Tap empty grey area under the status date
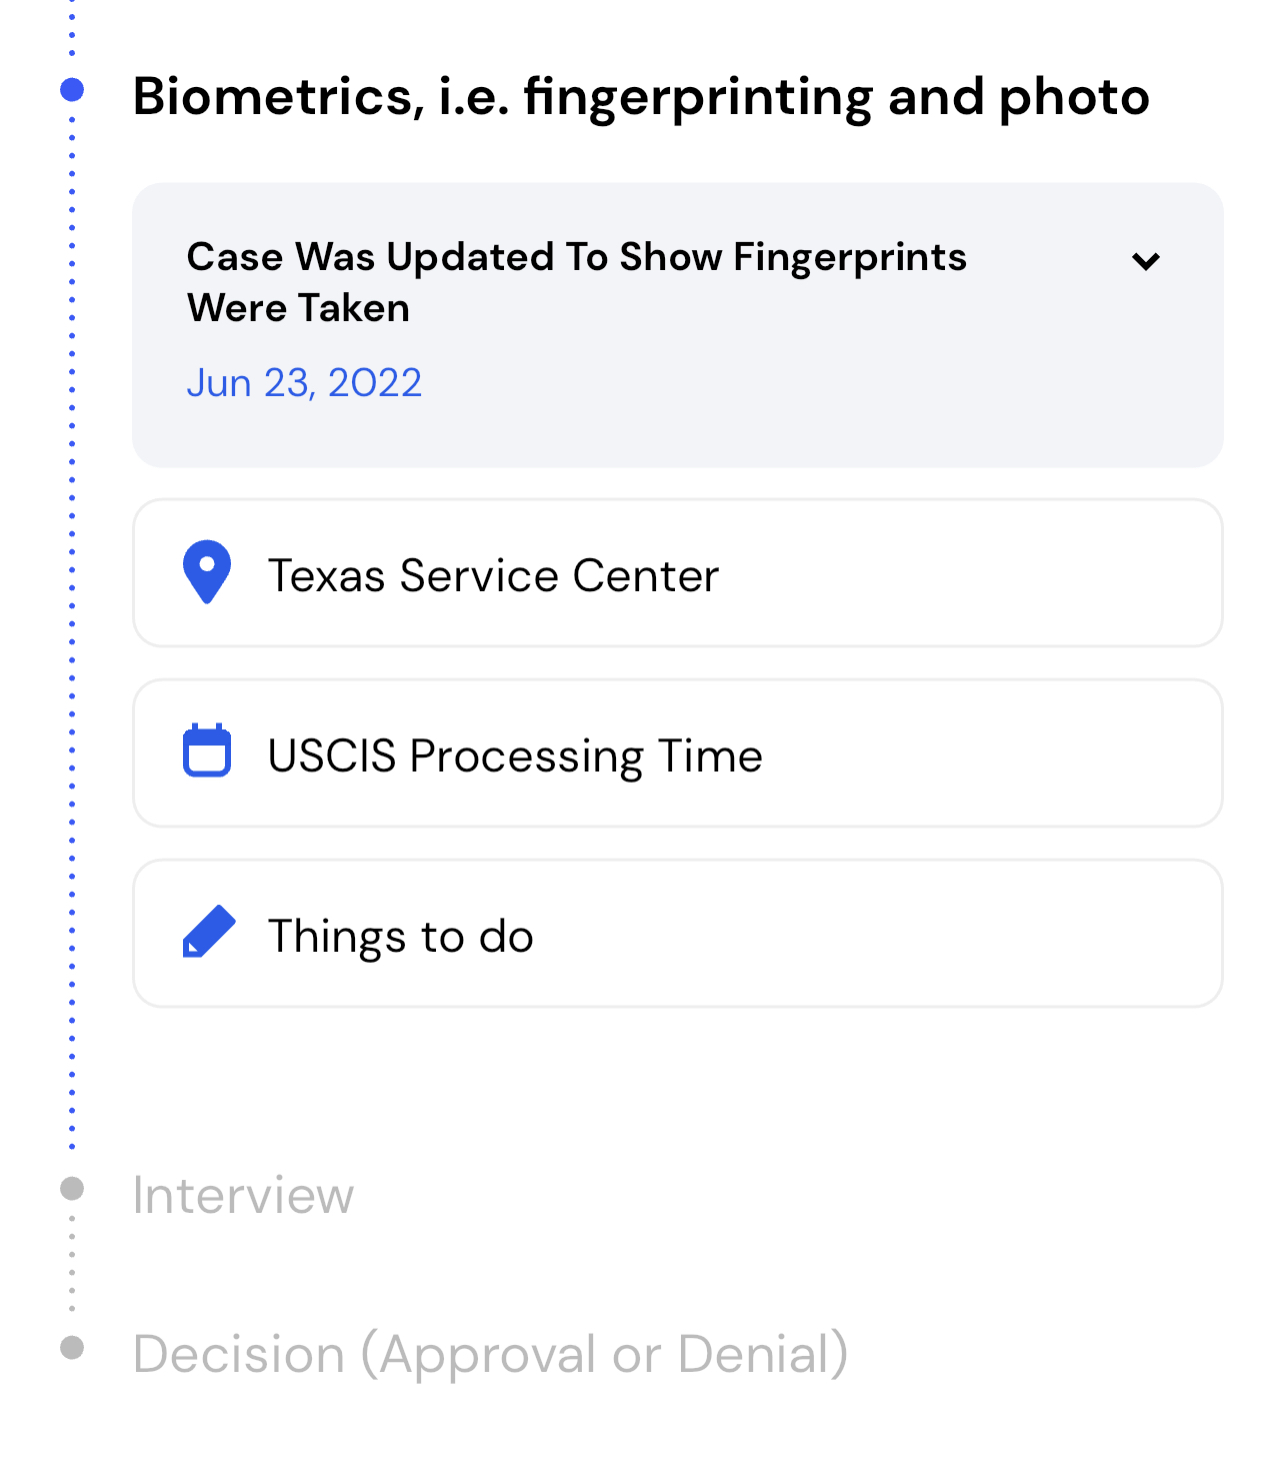Screen dimensions: 1284x1482 click(x=700, y=435)
